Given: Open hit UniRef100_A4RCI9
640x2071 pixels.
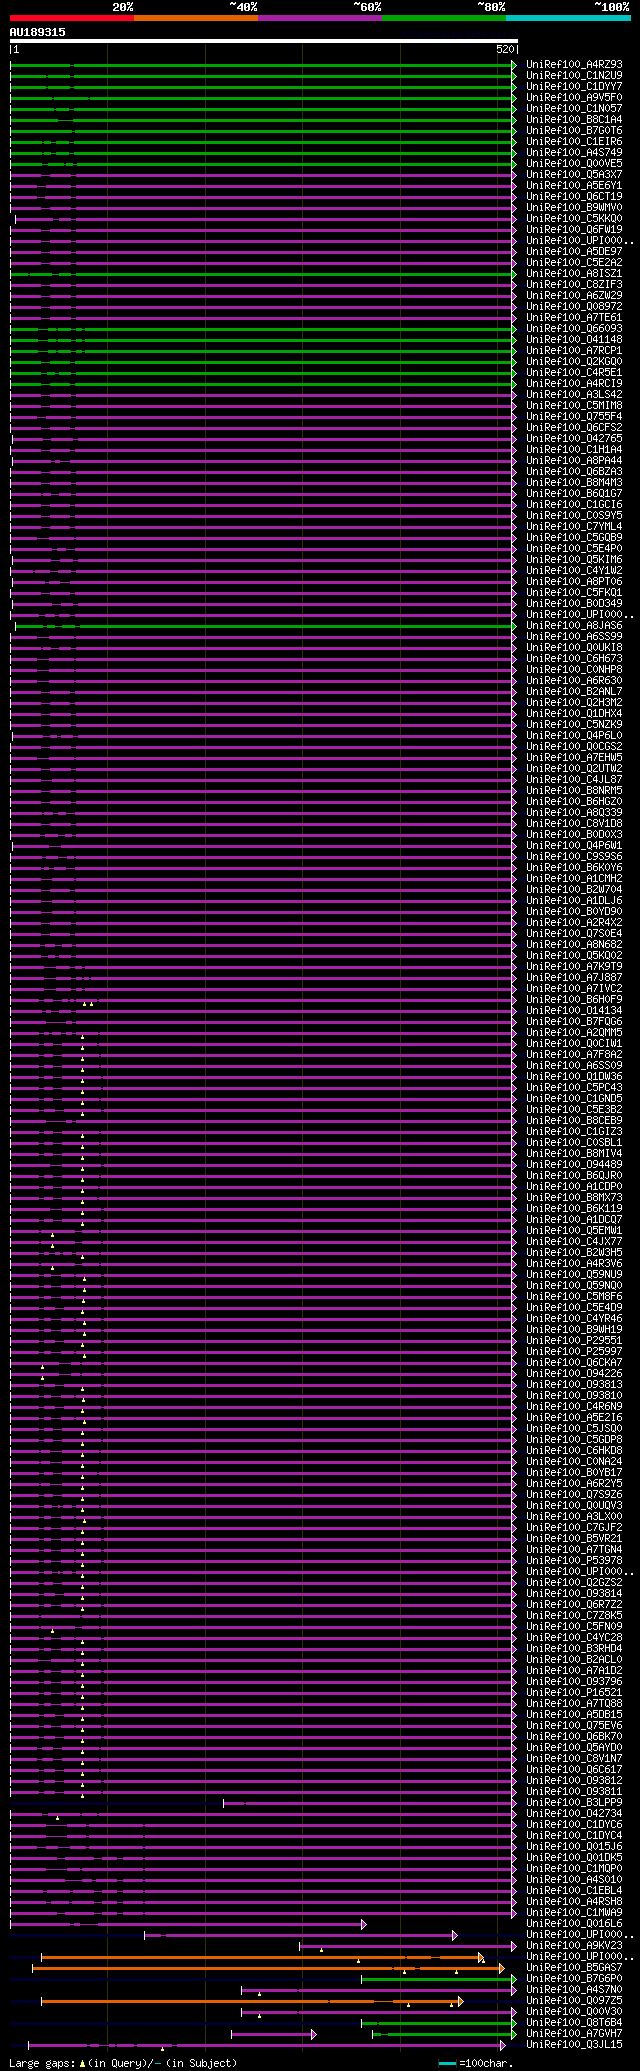Looking at the screenshot, I should (x=574, y=383).
